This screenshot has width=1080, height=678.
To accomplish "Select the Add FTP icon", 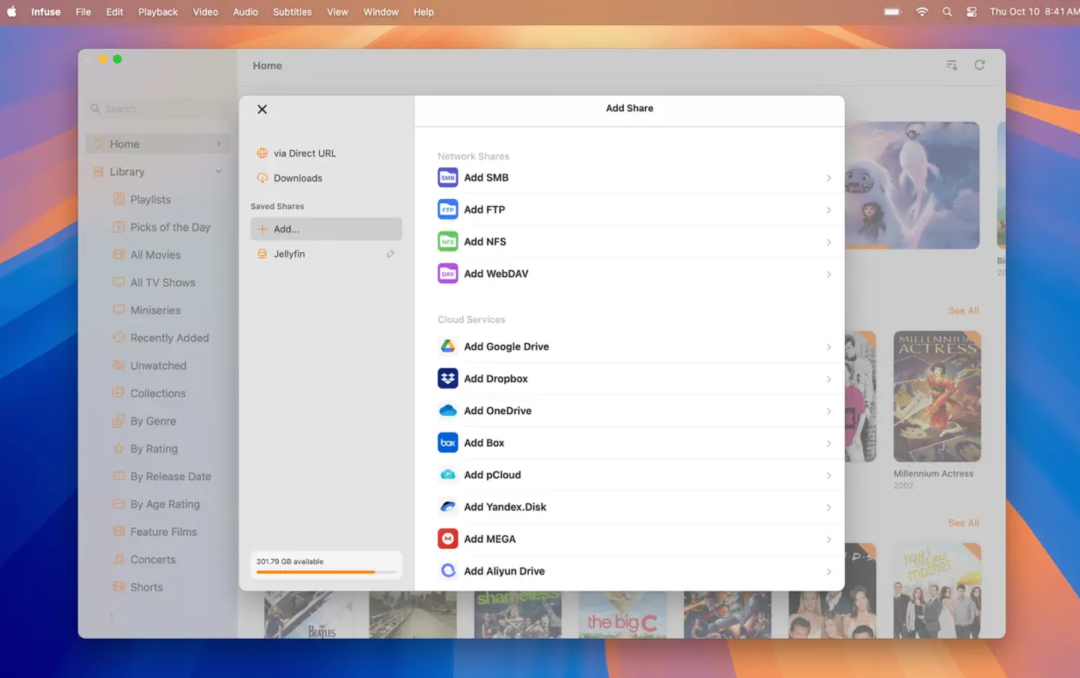I will [447, 210].
